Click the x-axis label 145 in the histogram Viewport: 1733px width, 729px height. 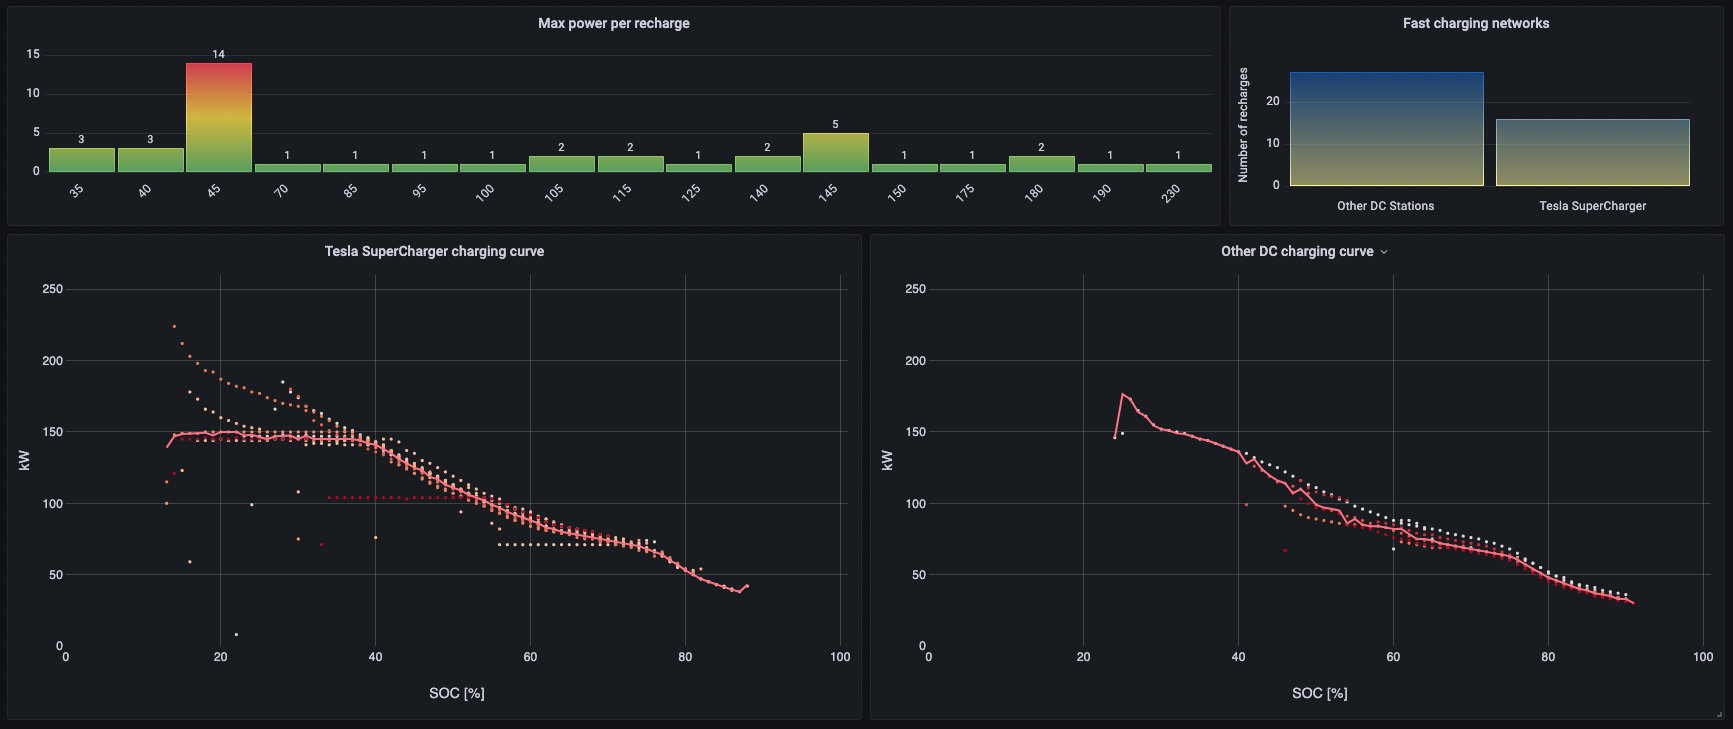tap(828, 192)
